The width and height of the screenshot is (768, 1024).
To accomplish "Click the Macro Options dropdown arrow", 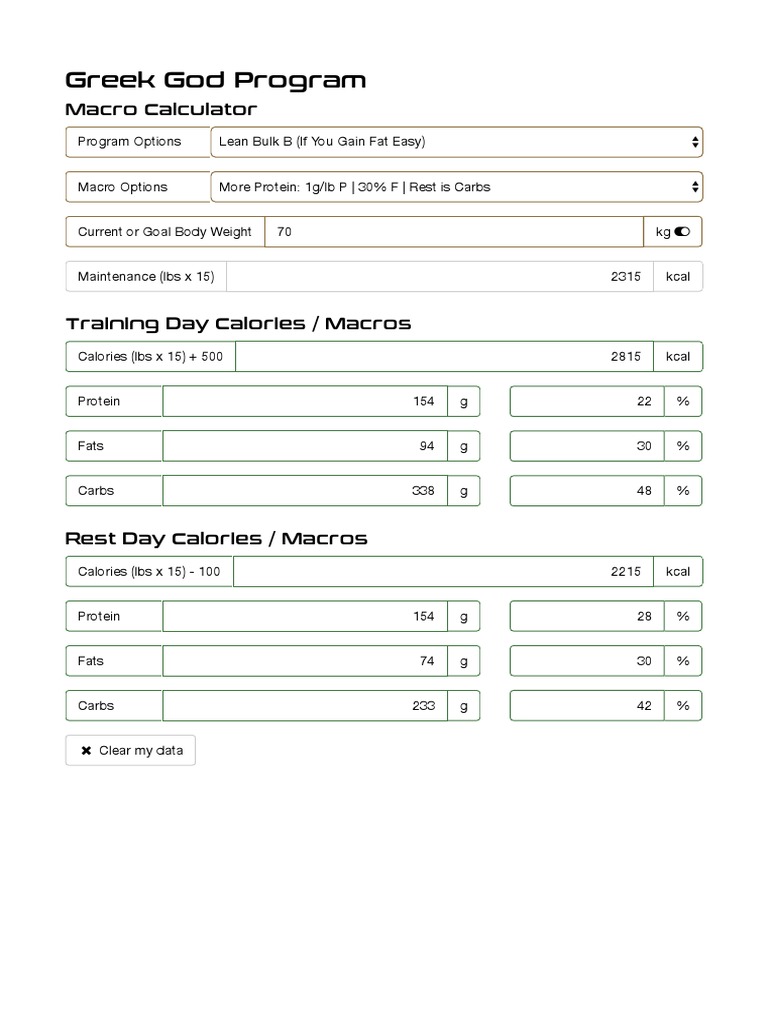I will [695, 187].
